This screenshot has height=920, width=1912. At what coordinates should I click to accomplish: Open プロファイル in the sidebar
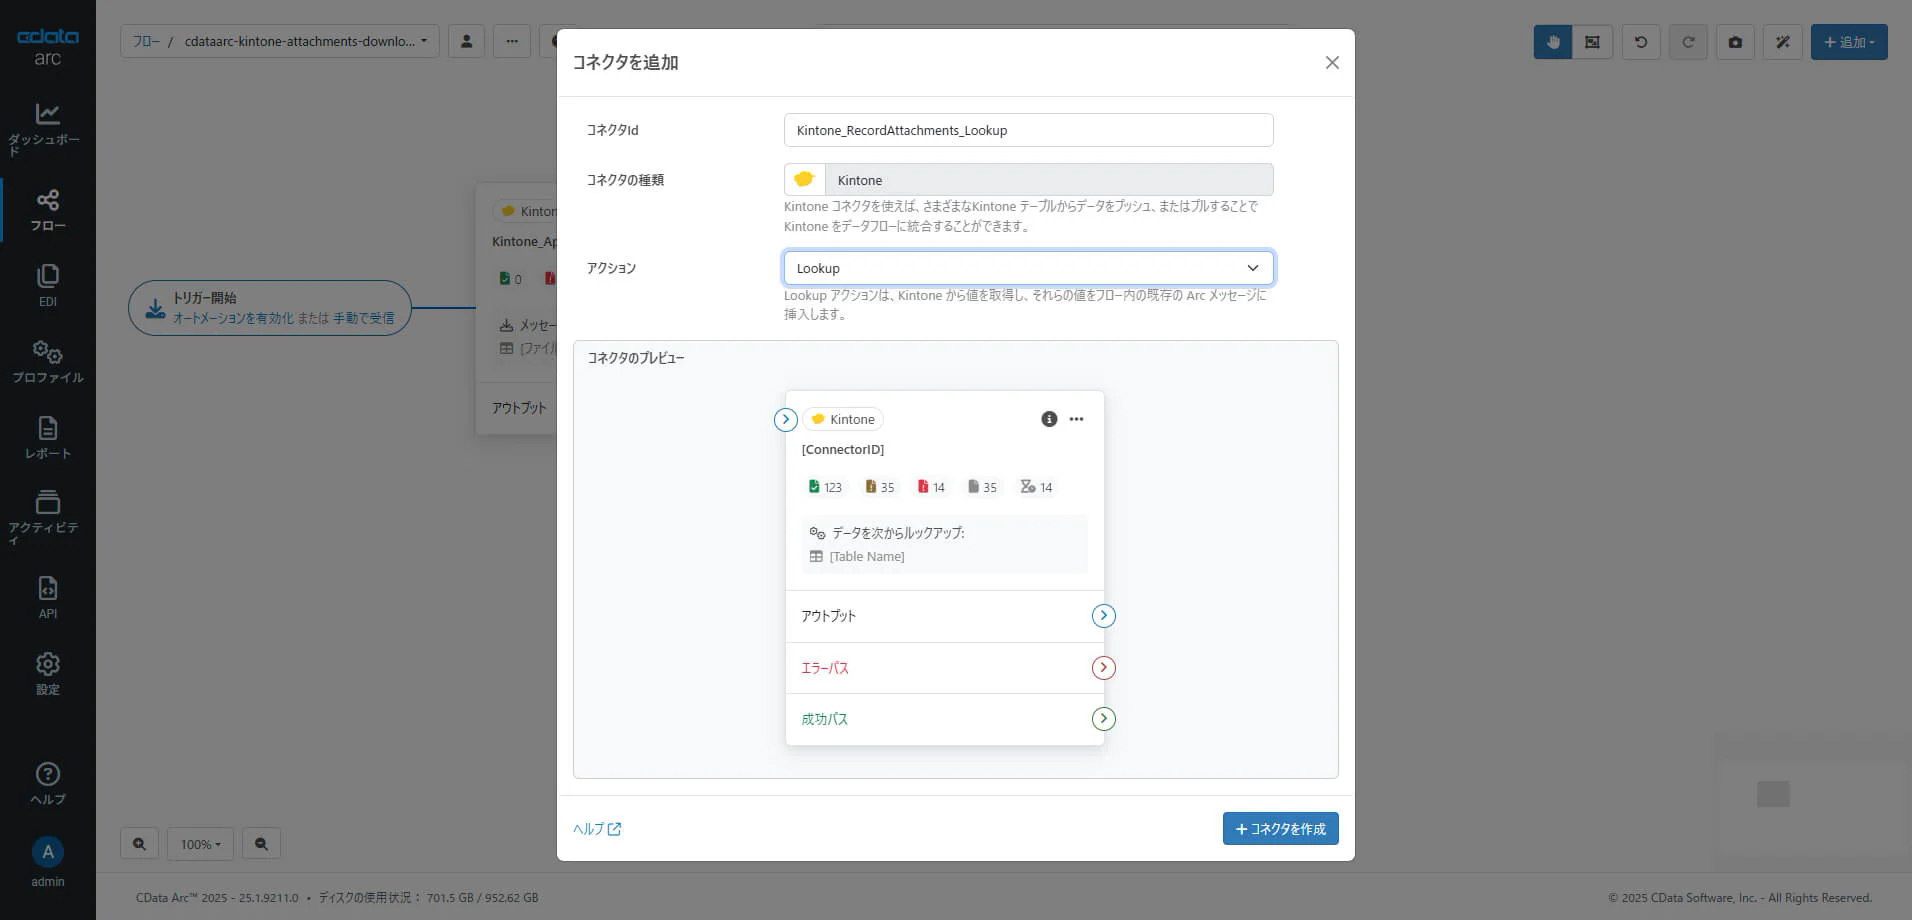pos(47,361)
